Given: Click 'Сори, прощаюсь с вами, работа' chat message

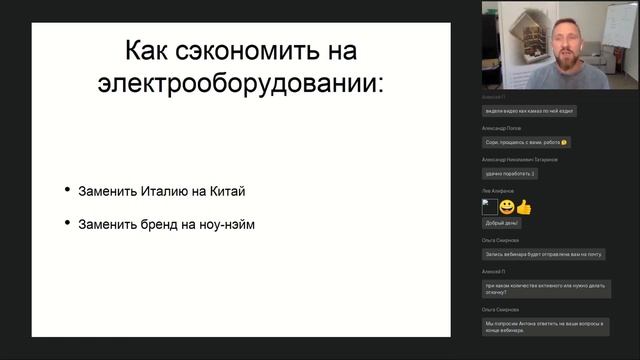Looking at the screenshot, I should [x=526, y=142].
